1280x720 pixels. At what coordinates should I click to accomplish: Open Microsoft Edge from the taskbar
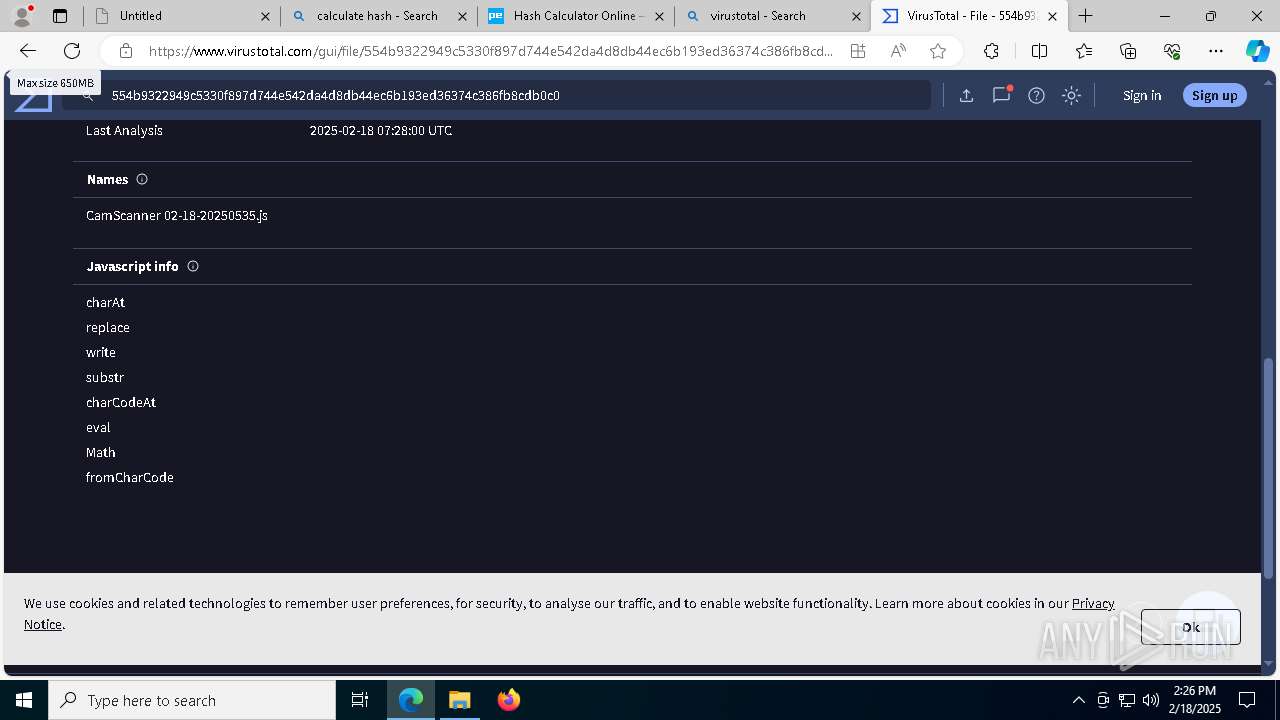(x=411, y=700)
